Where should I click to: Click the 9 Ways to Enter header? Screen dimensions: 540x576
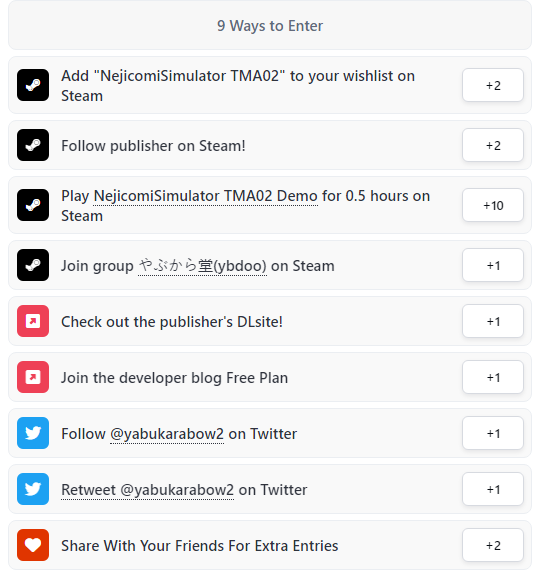pyautogui.click(x=270, y=25)
